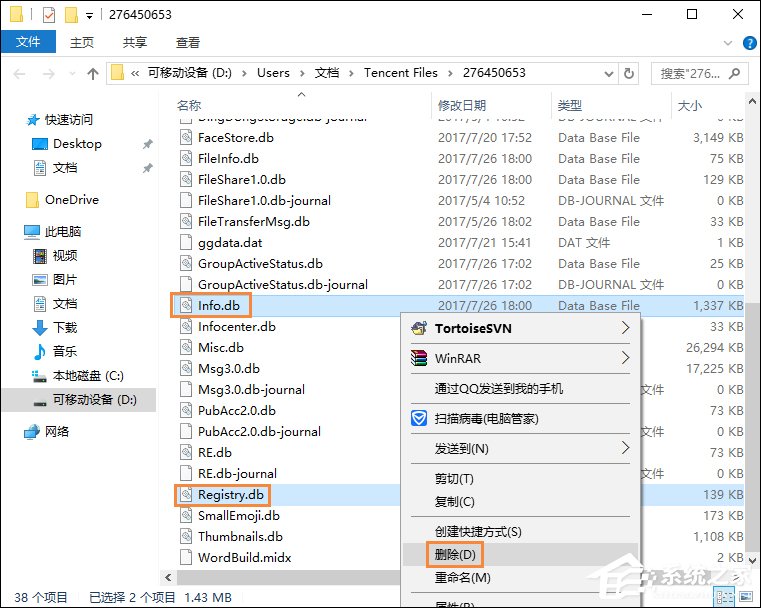This screenshot has height=608, width=761.
Task: Click the Desktop folder icon in Quick access
Action: coord(40,144)
